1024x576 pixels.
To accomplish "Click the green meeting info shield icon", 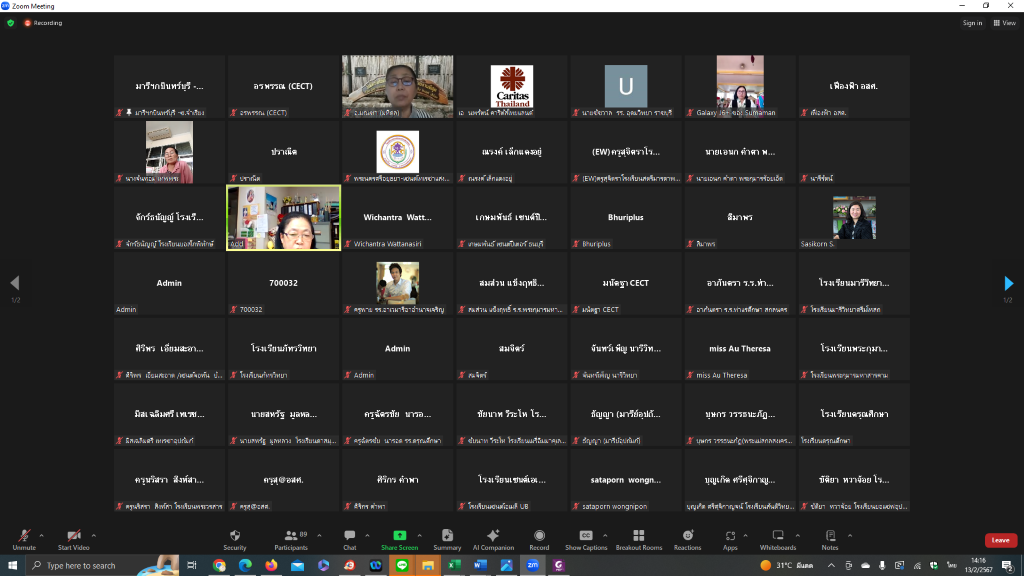I will point(10,23).
